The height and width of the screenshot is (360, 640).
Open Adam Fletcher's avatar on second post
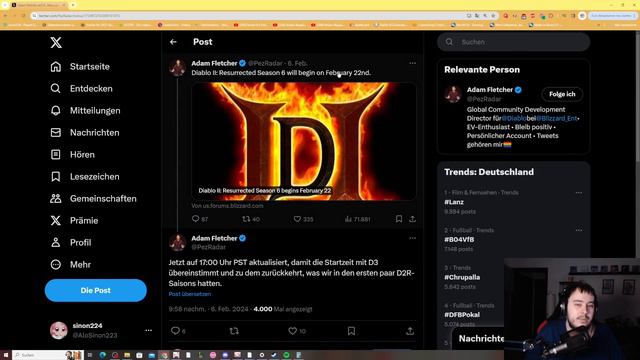178,243
